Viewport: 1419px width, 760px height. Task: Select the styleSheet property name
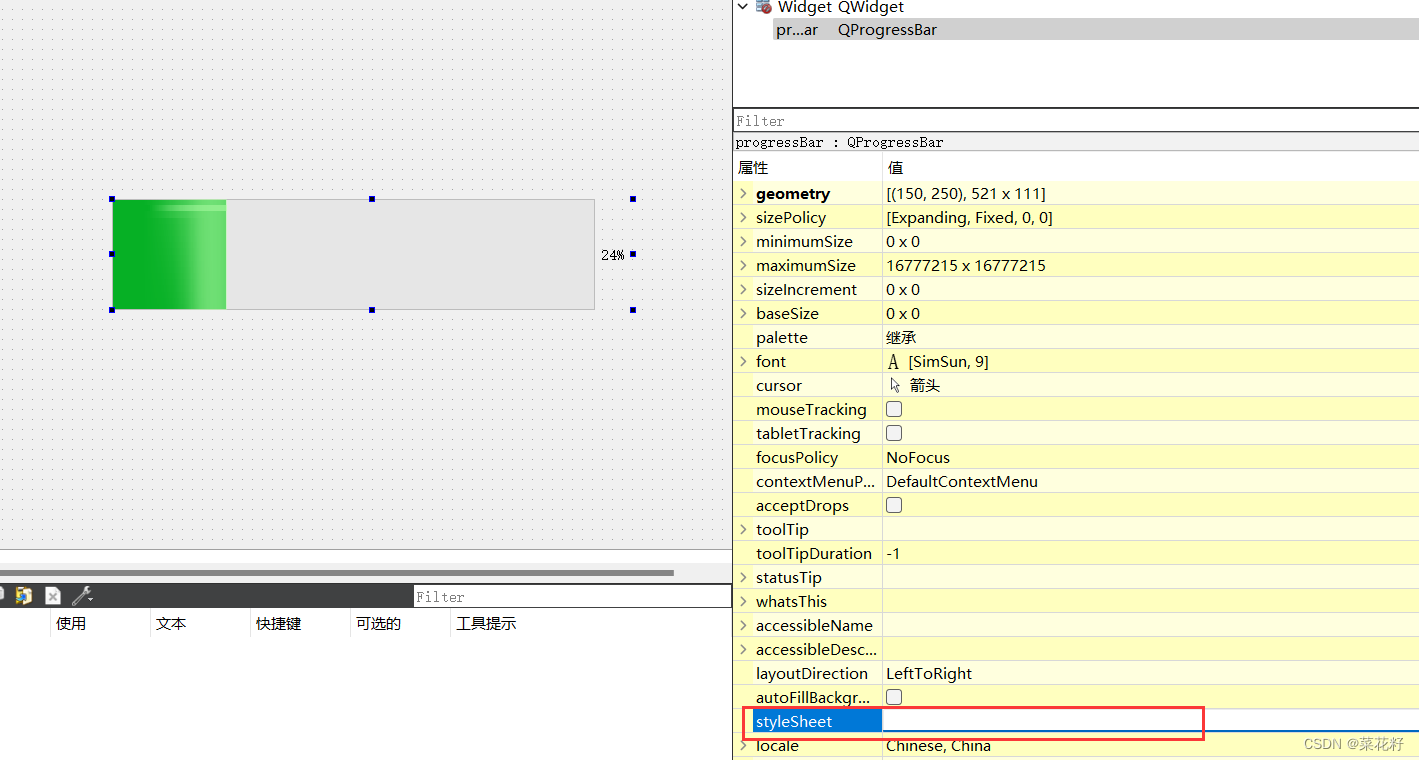coord(794,721)
